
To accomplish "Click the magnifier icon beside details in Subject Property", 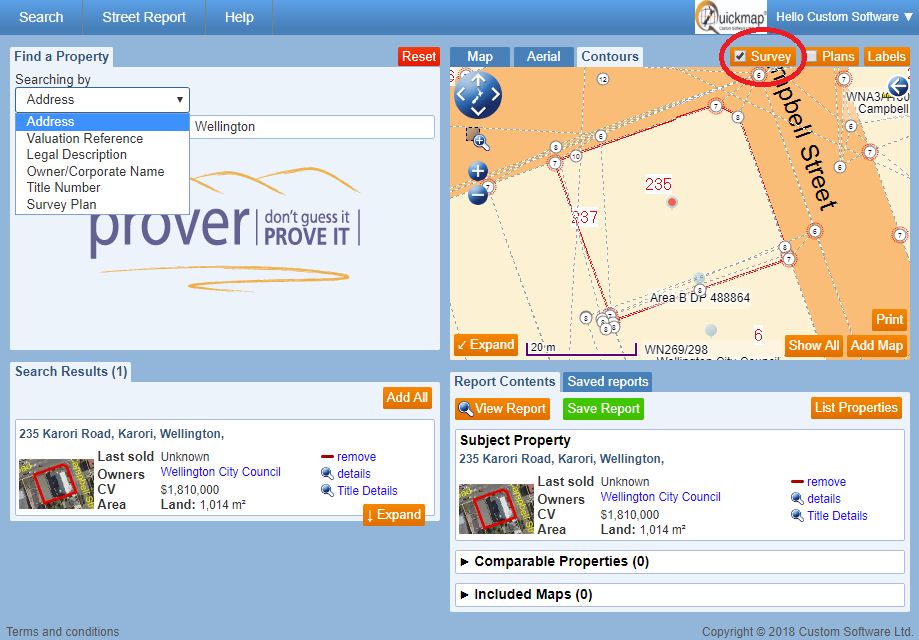I will tap(797, 499).
